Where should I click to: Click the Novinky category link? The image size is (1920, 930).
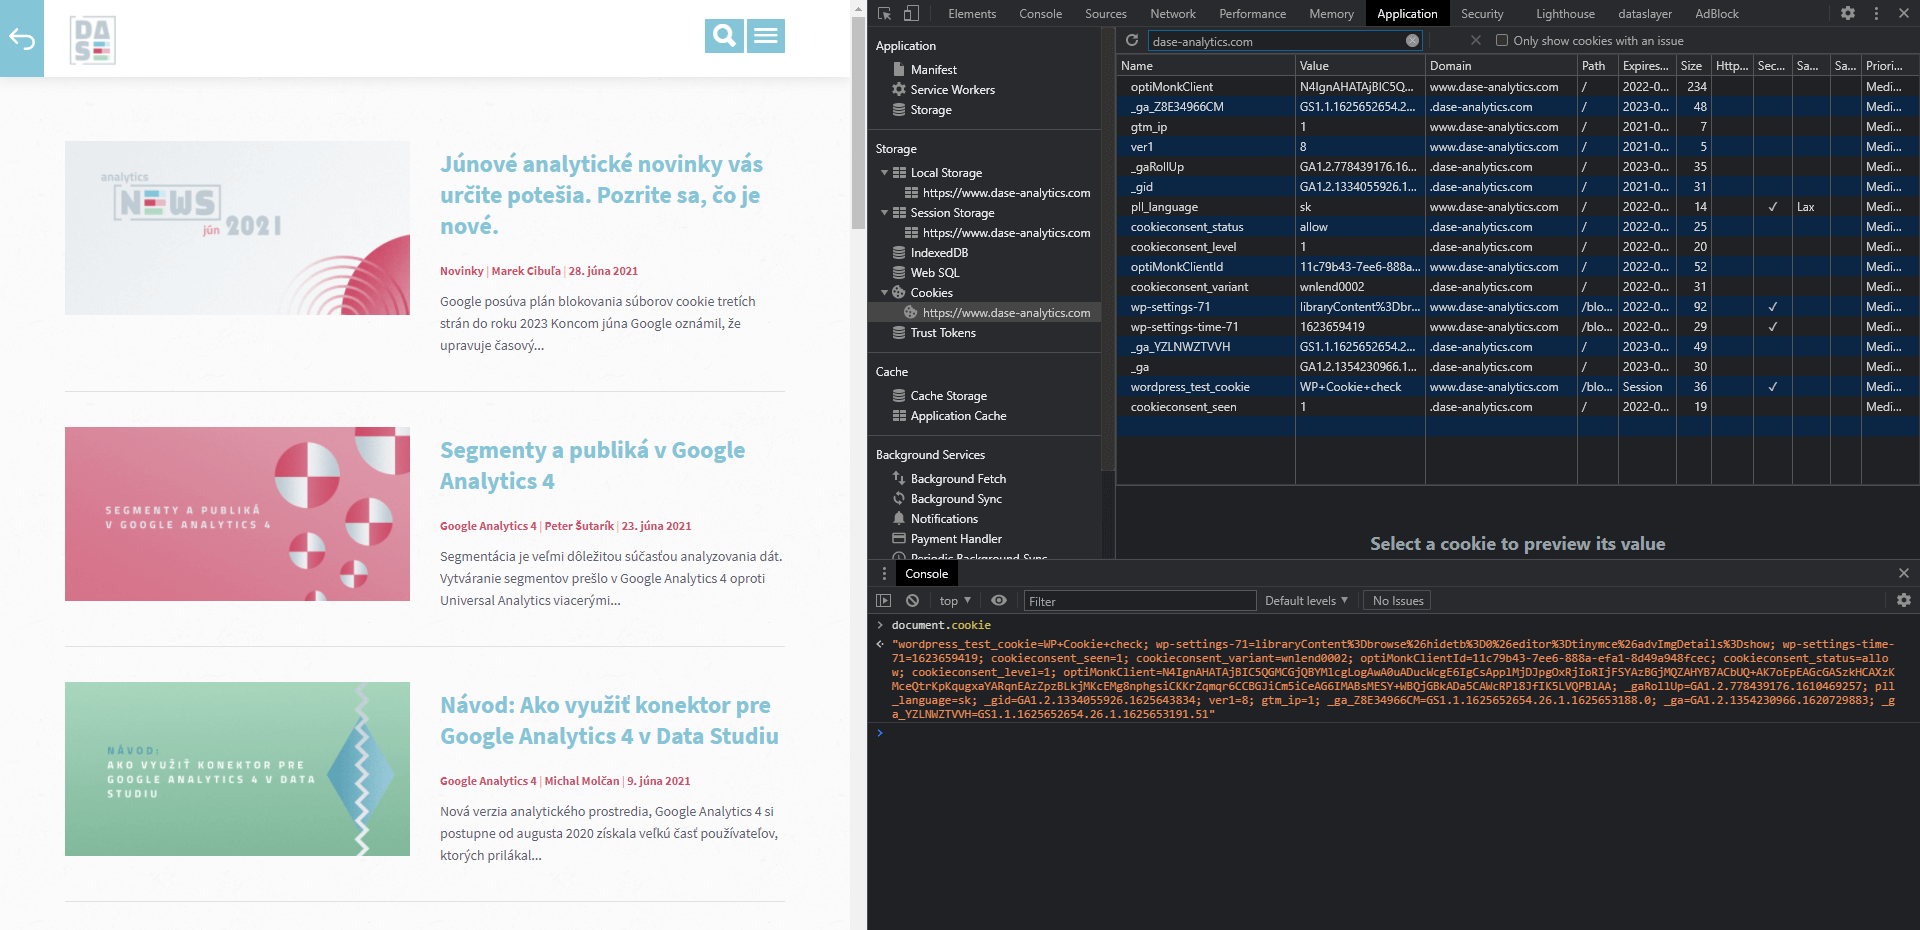pyautogui.click(x=461, y=271)
